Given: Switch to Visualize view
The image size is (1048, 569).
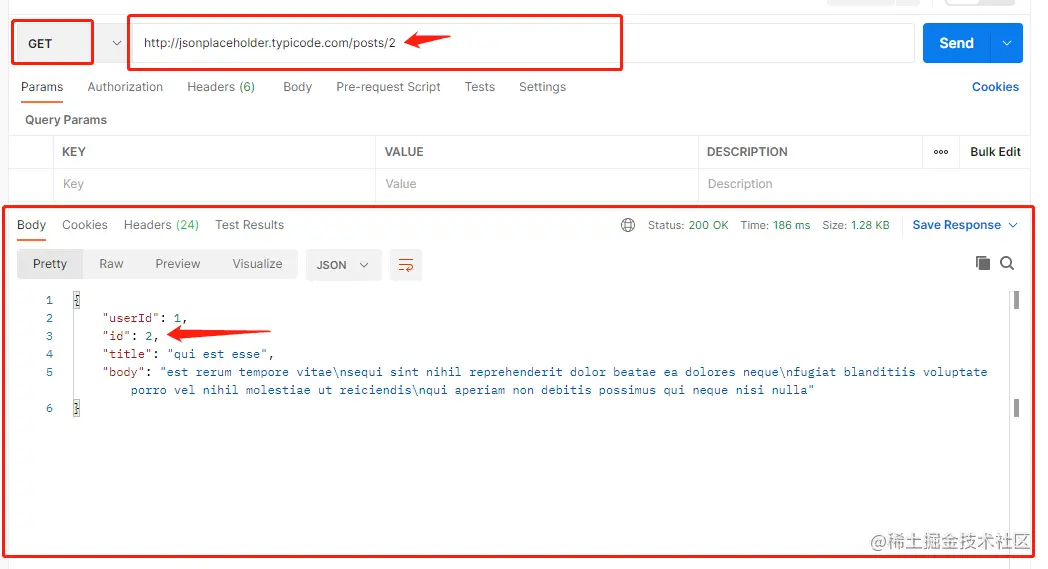Looking at the screenshot, I should (257, 264).
